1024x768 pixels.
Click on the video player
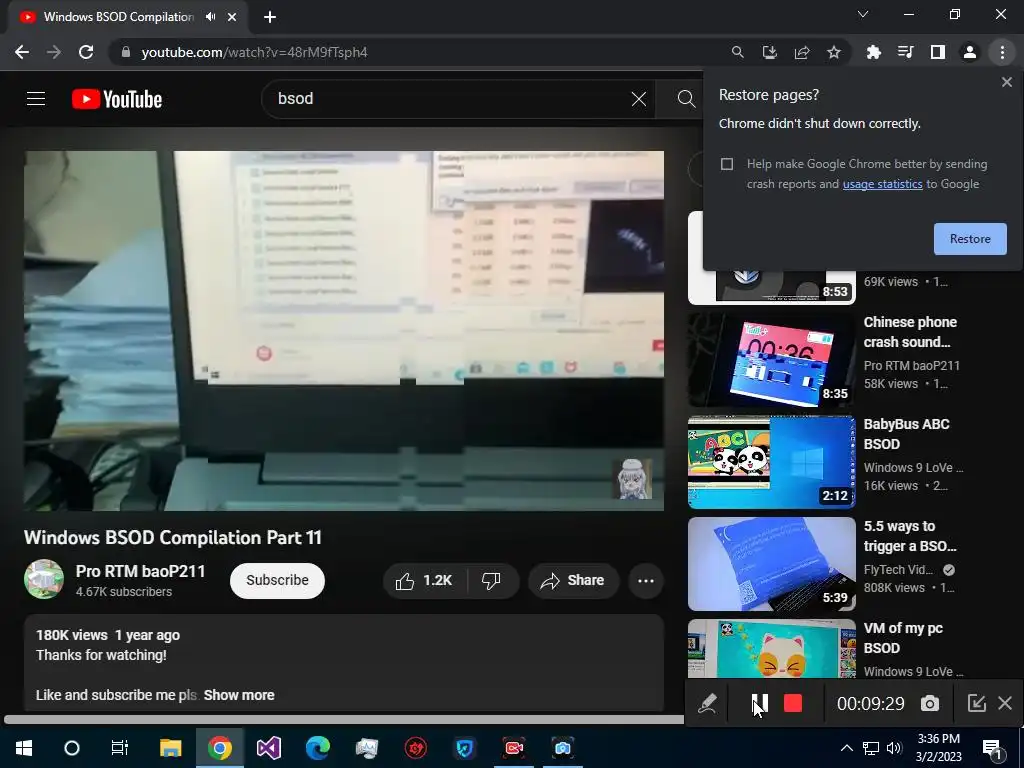point(344,331)
